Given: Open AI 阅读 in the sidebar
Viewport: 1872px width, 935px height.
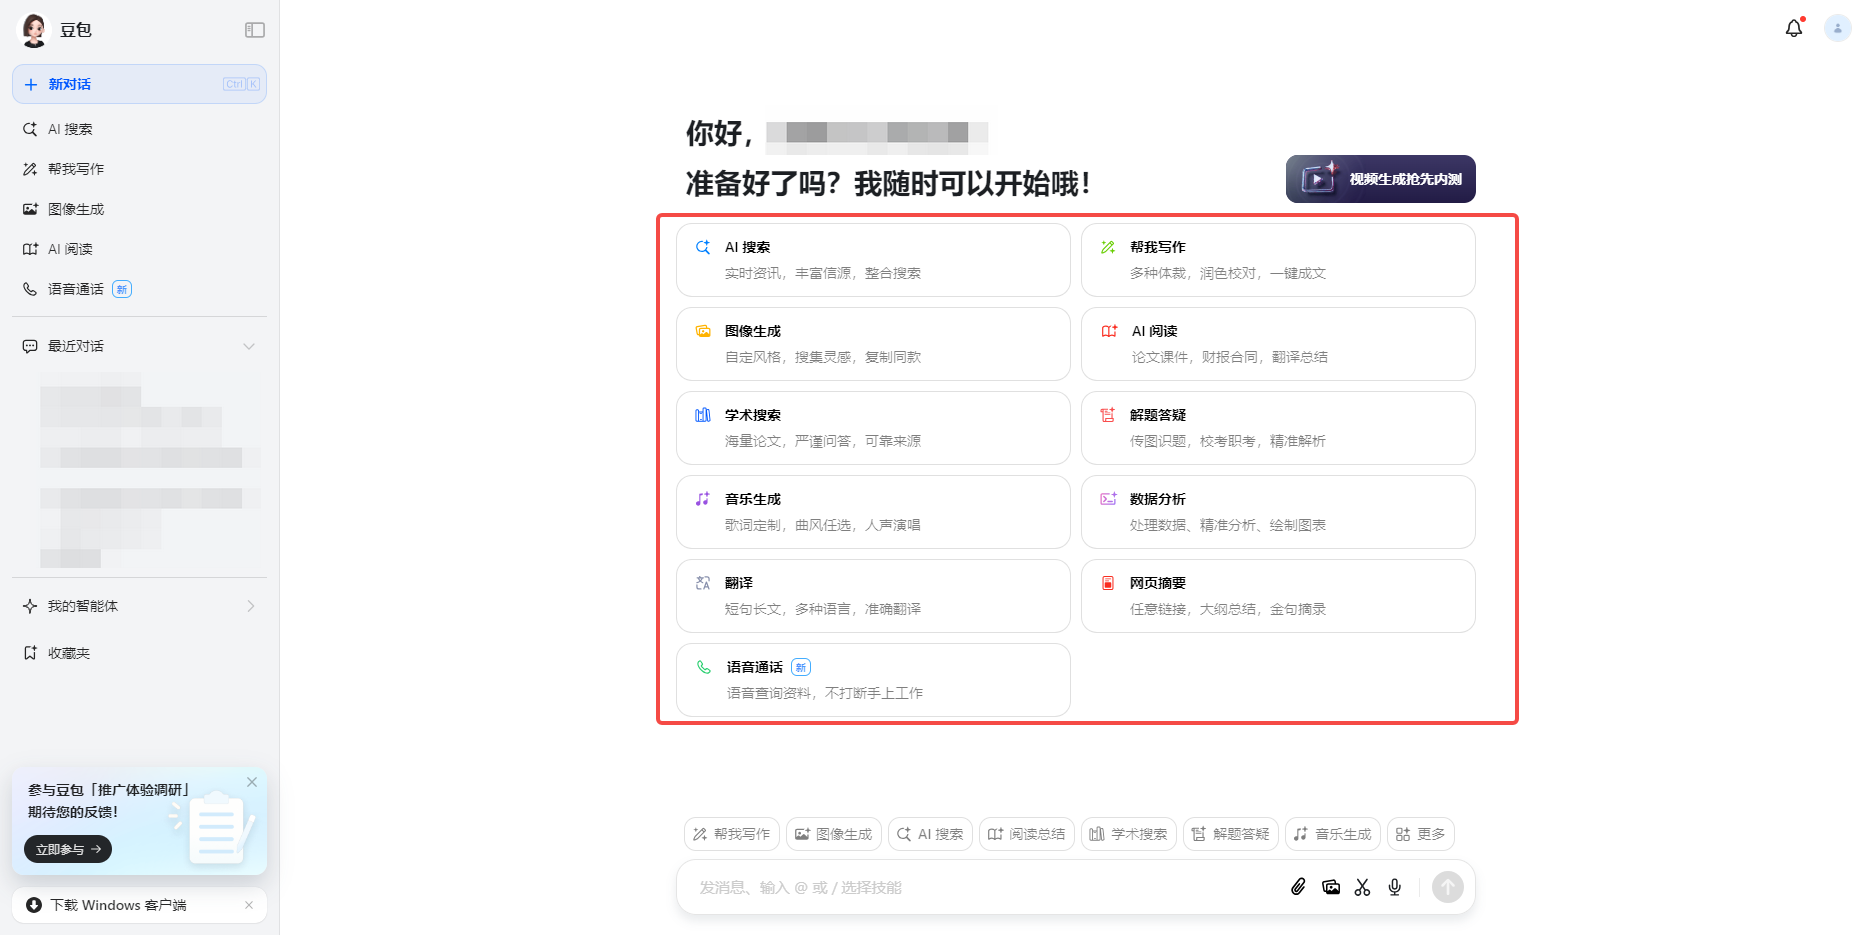Looking at the screenshot, I should (139, 249).
